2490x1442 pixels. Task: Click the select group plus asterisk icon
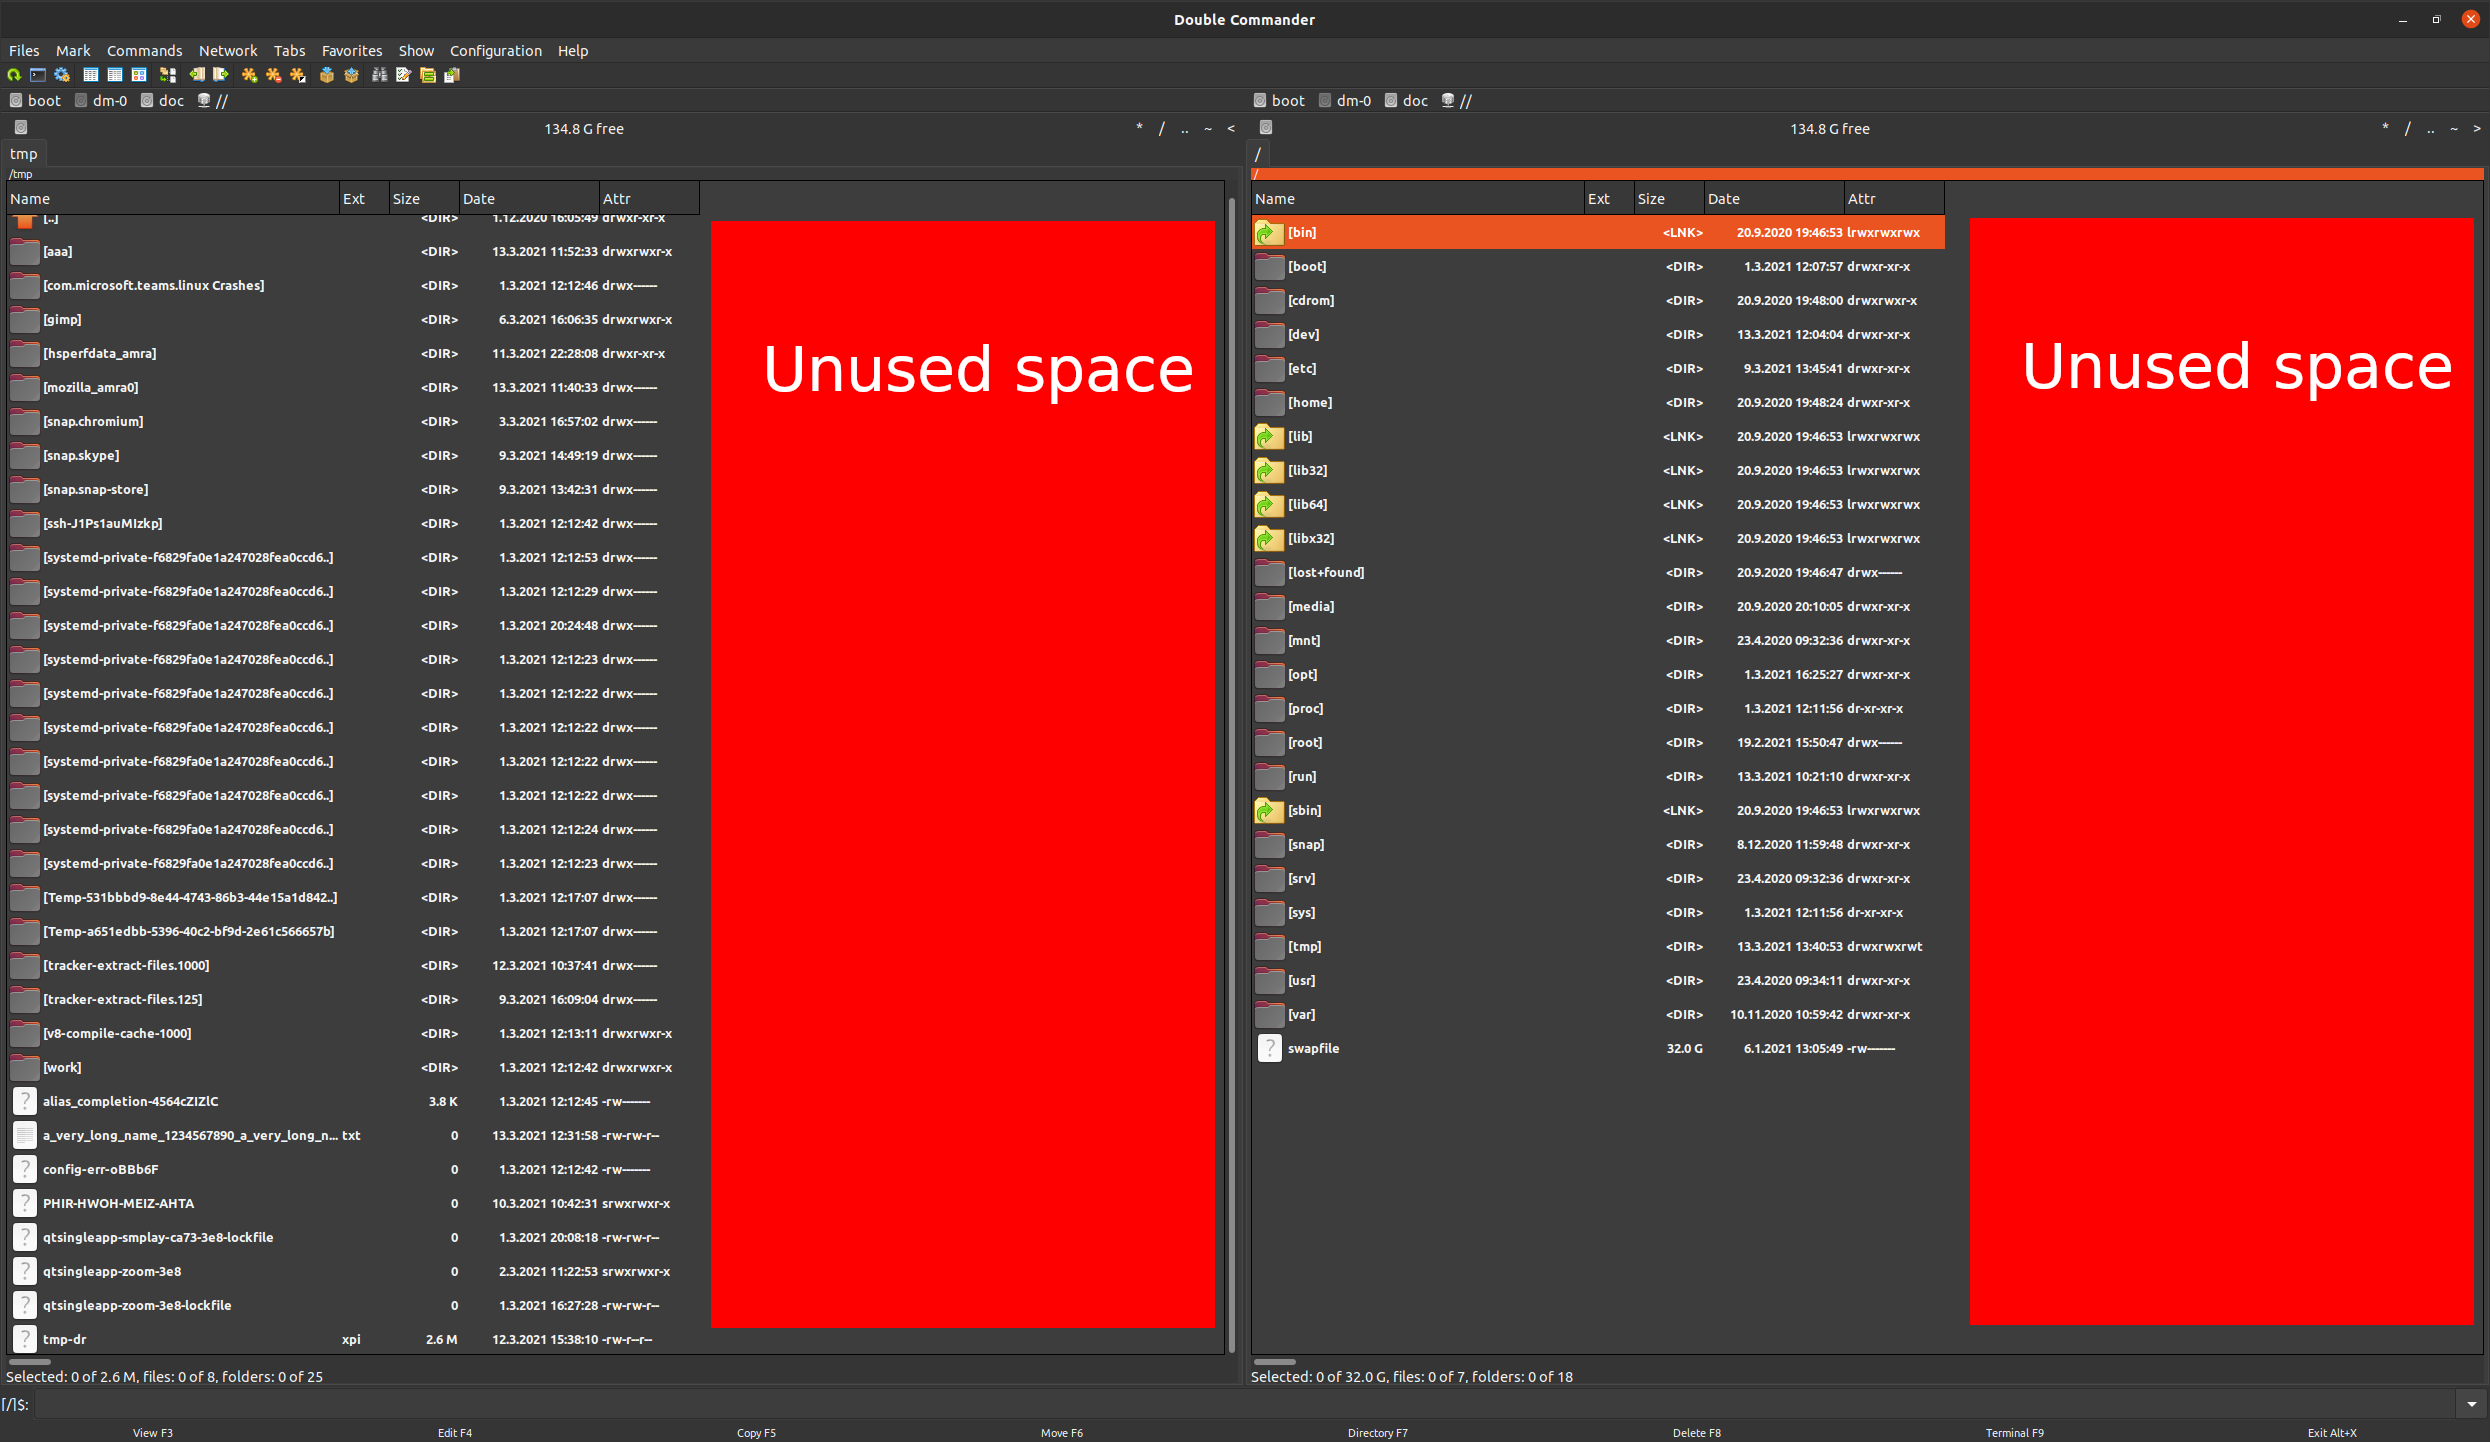click(250, 75)
